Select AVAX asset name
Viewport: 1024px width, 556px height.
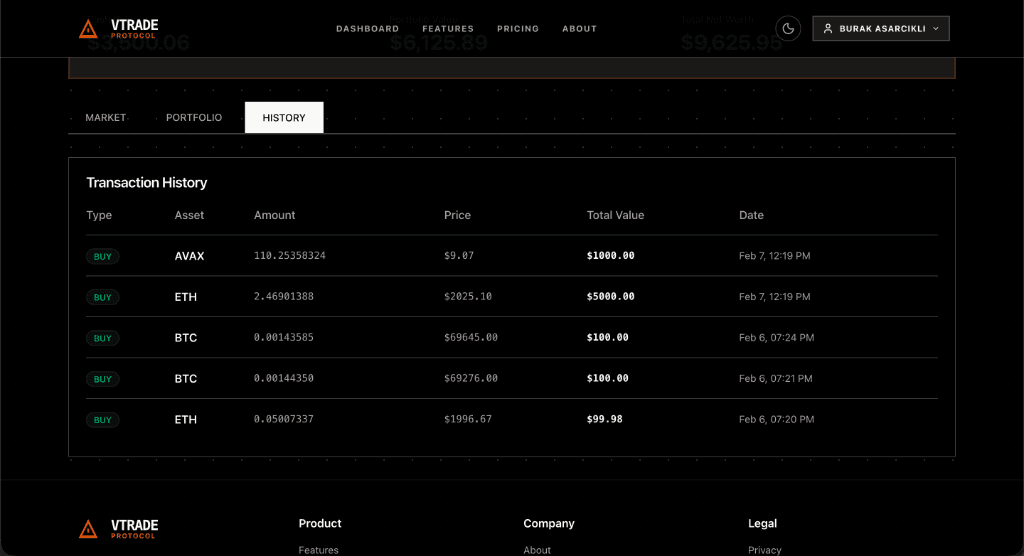click(x=189, y=256)
